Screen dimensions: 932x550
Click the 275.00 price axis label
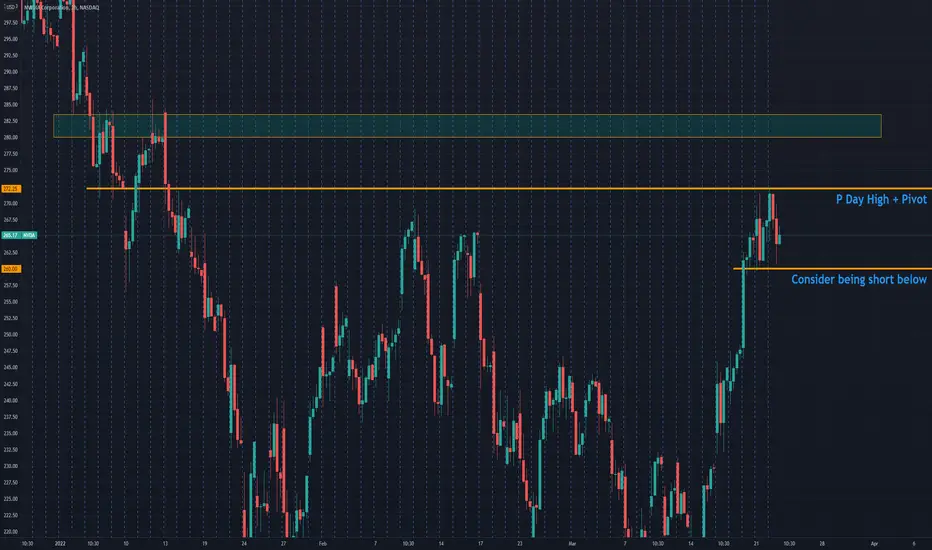pyautogui.click(x=11, y=170)
